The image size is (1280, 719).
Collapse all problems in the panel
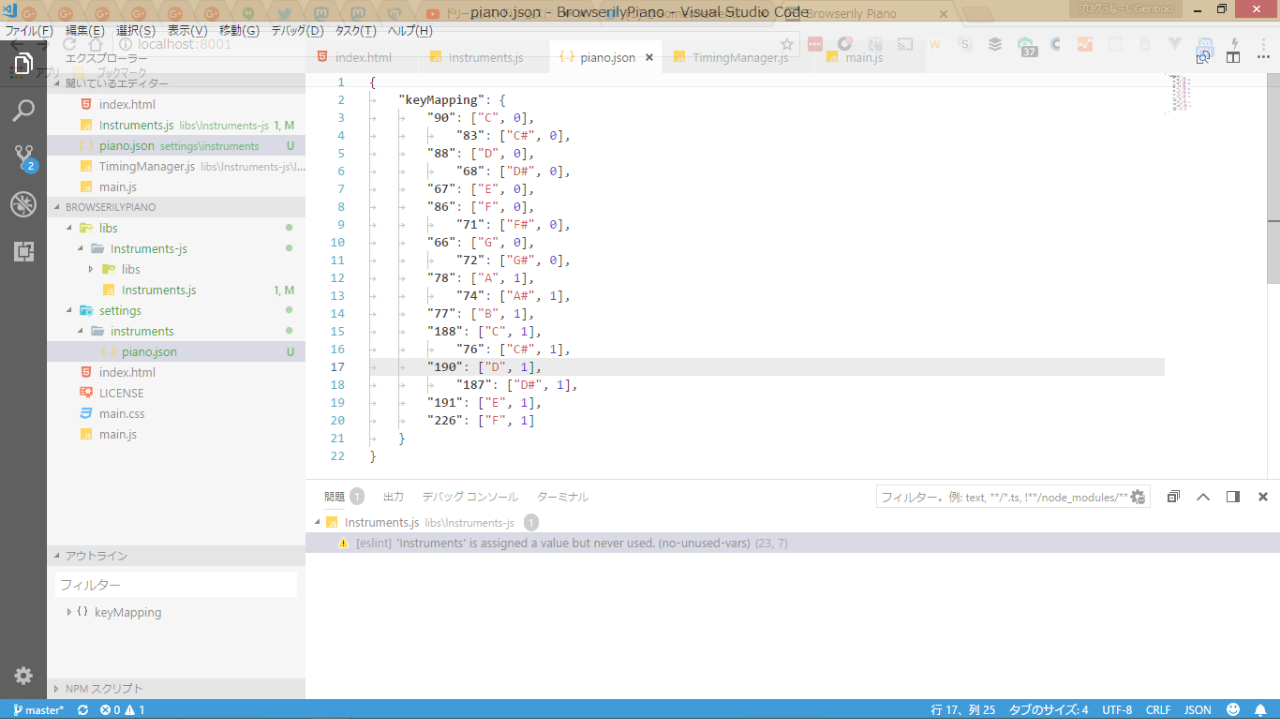point(1174,497)
